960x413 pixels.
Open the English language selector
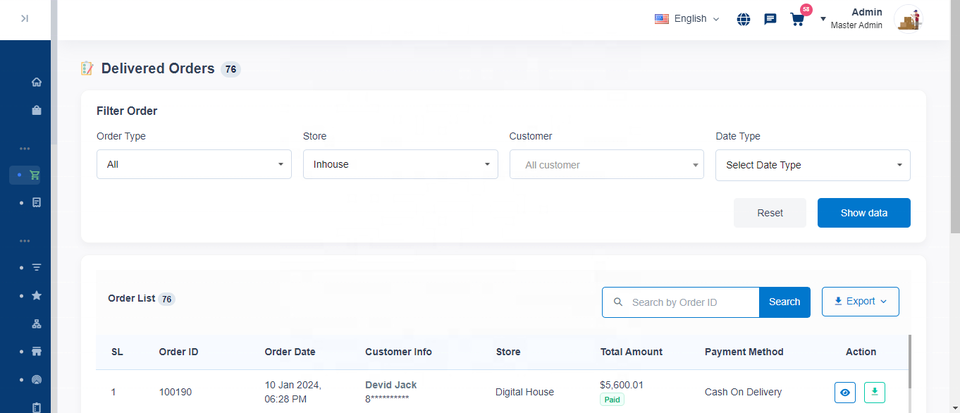[x=687, y=19]
